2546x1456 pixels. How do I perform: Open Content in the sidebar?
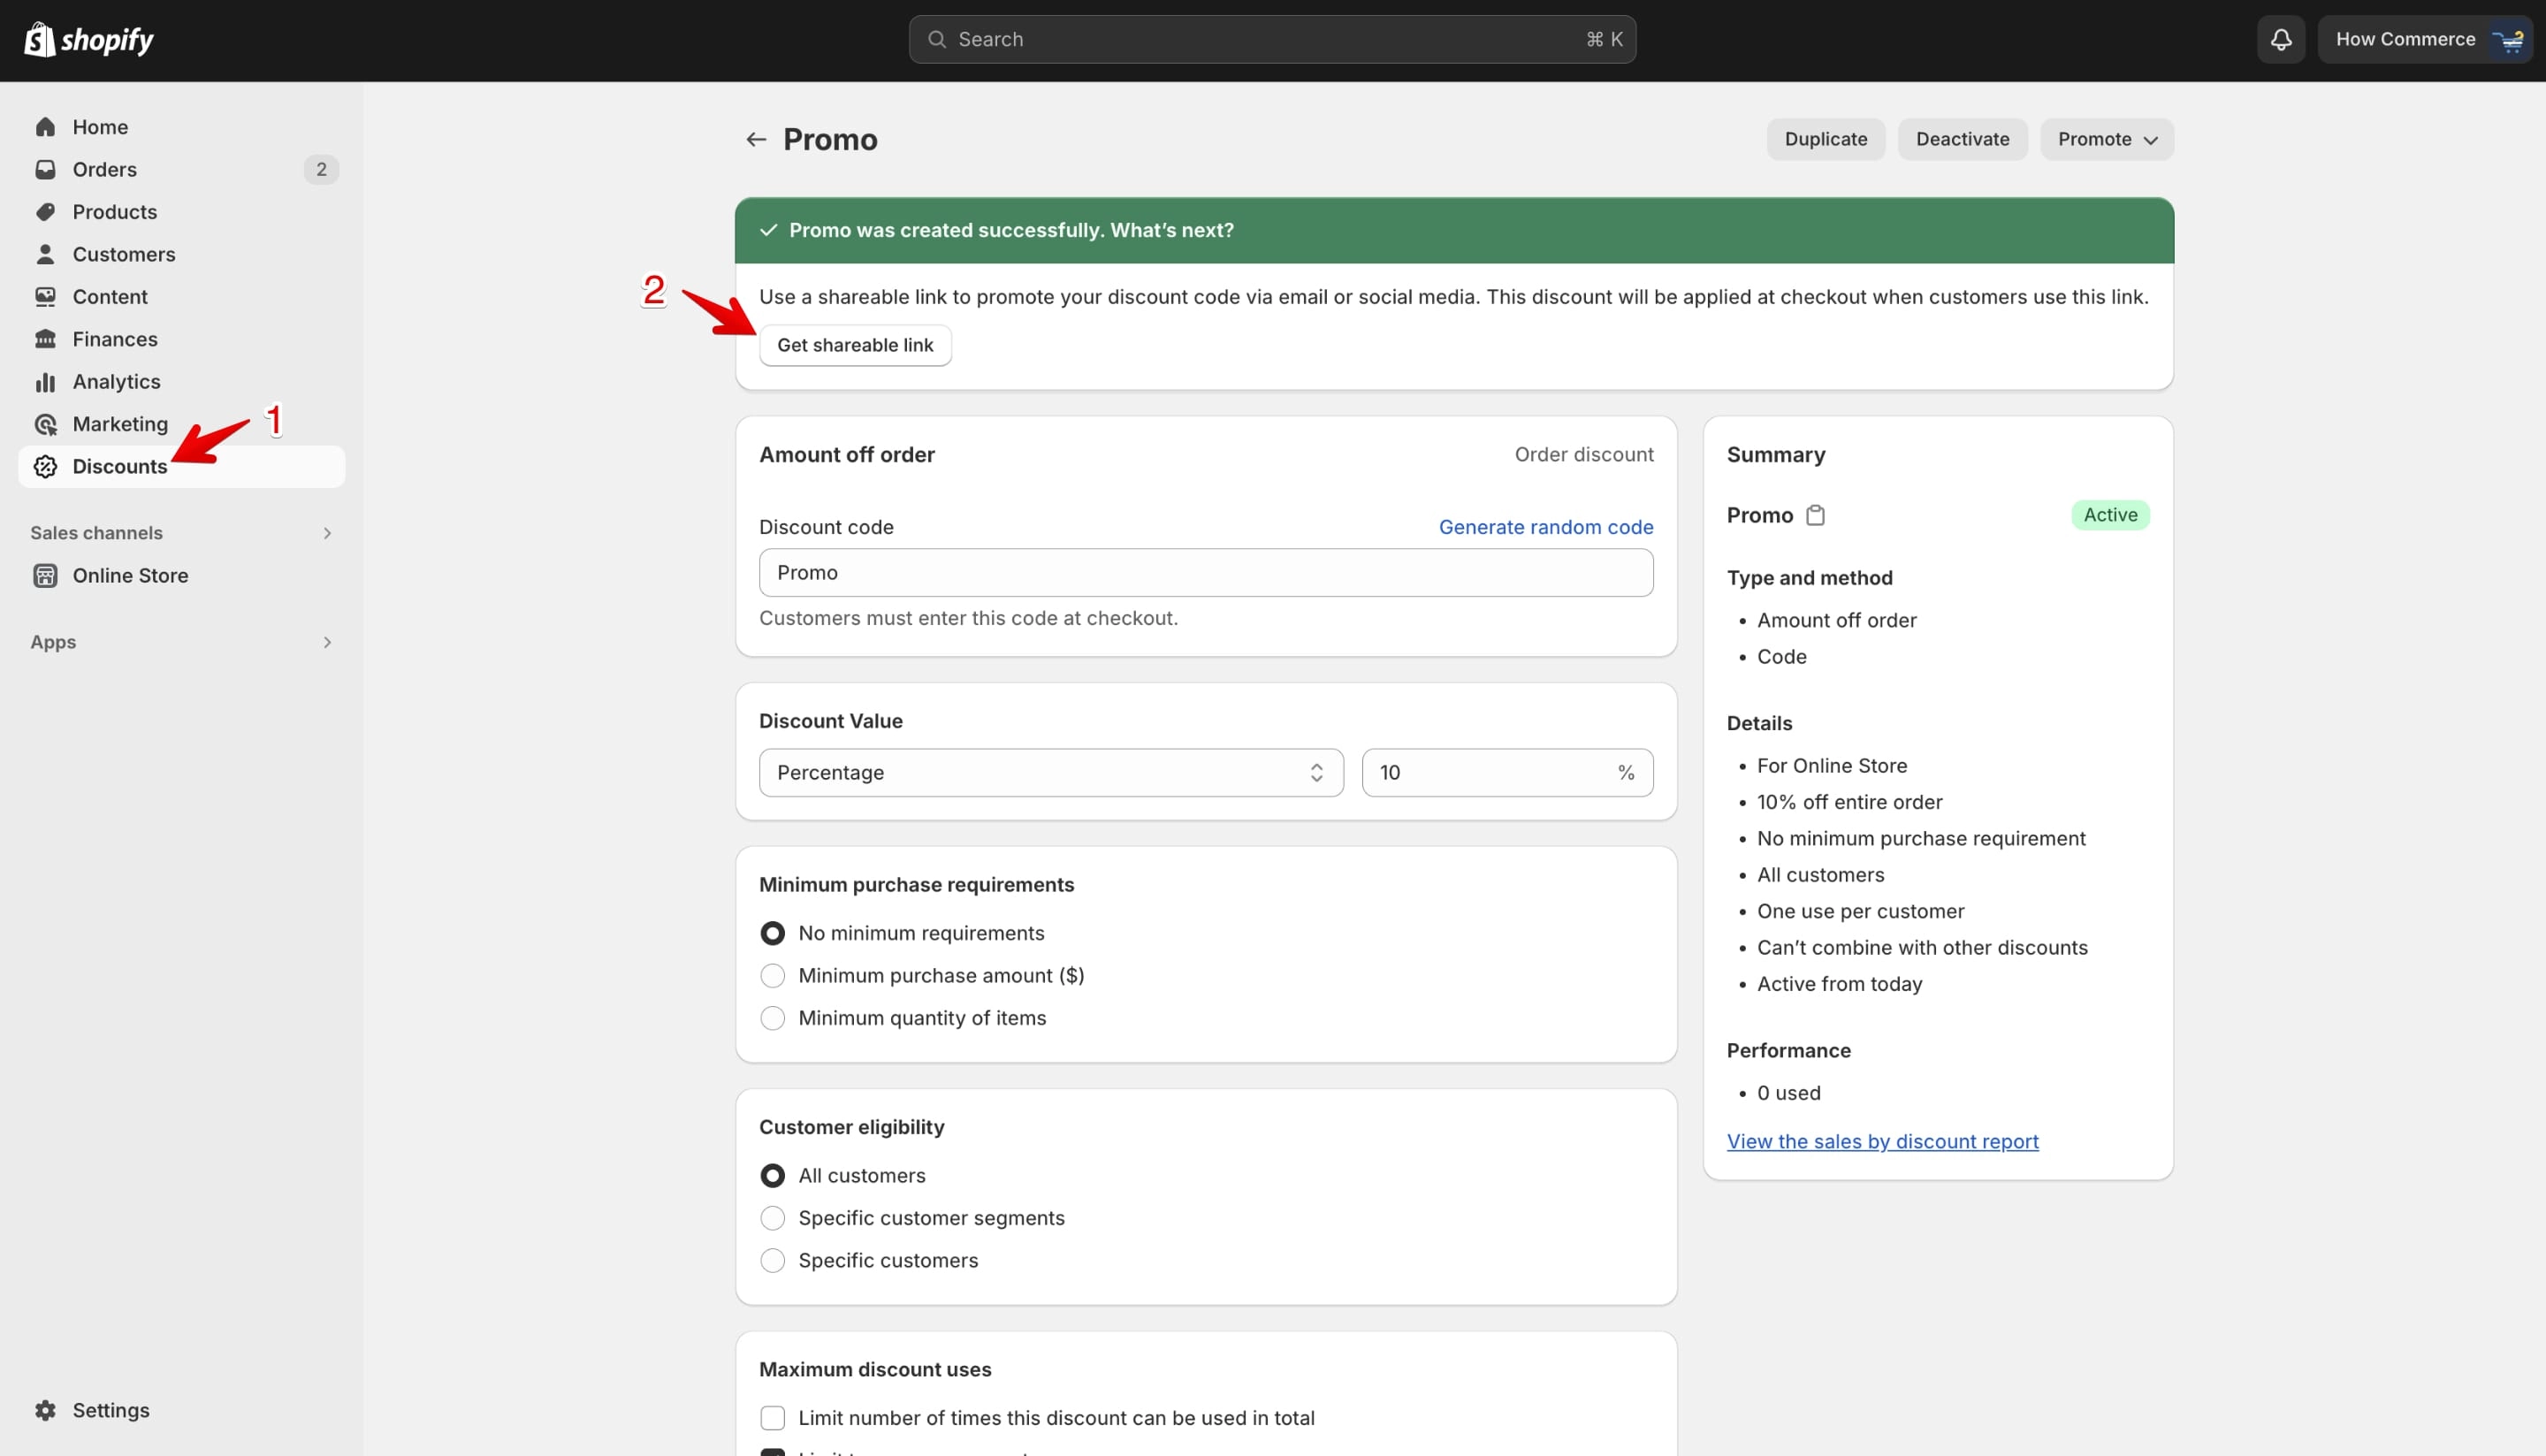point(181,297)
